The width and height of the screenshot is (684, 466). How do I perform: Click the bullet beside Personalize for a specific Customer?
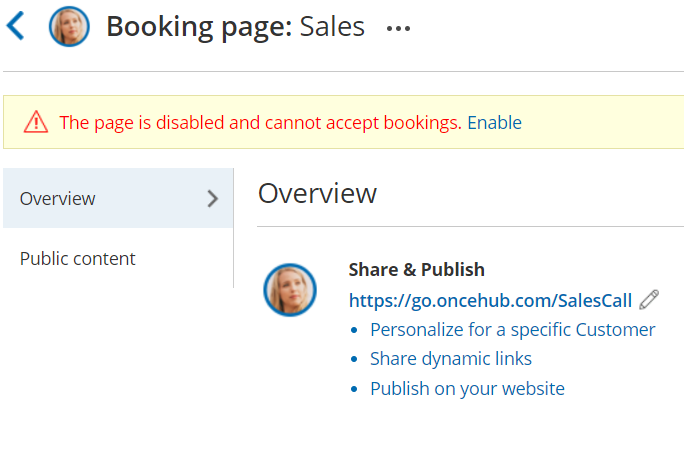tap(354, 330)
